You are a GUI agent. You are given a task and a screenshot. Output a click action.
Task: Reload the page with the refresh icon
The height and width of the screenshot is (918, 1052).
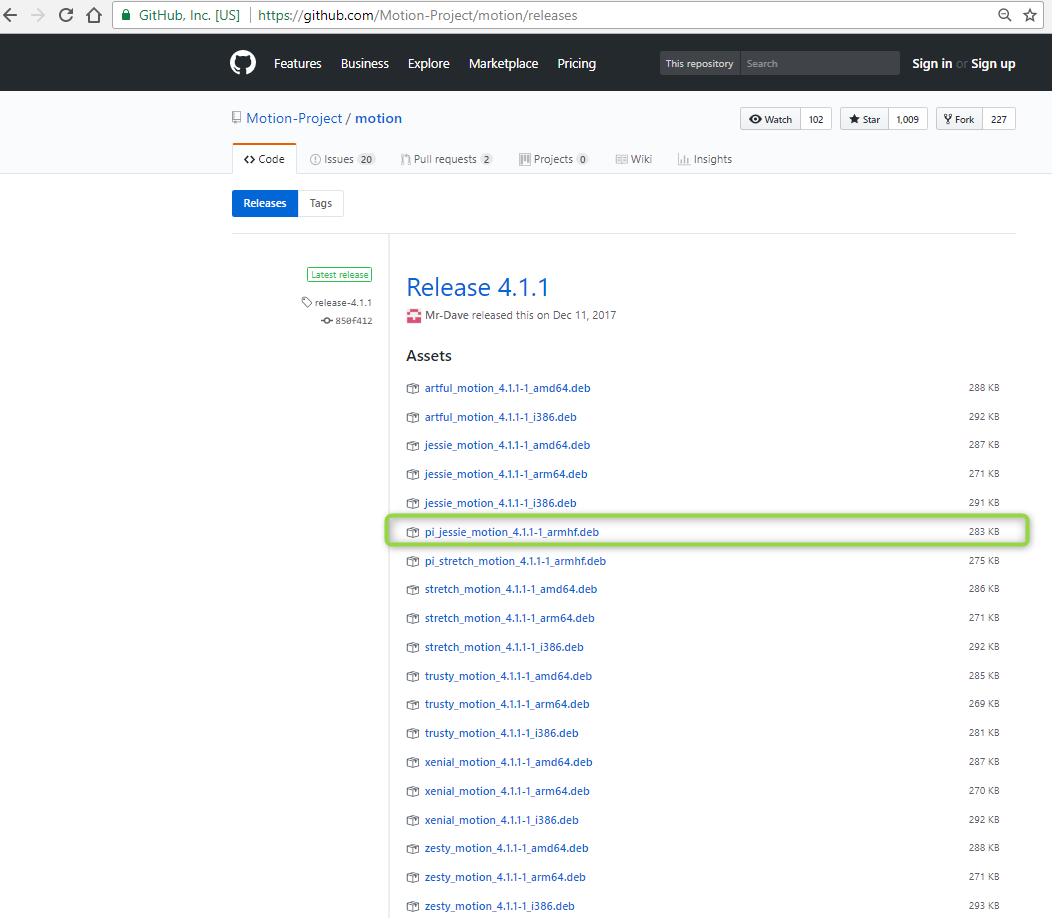(x=66, y=15)
